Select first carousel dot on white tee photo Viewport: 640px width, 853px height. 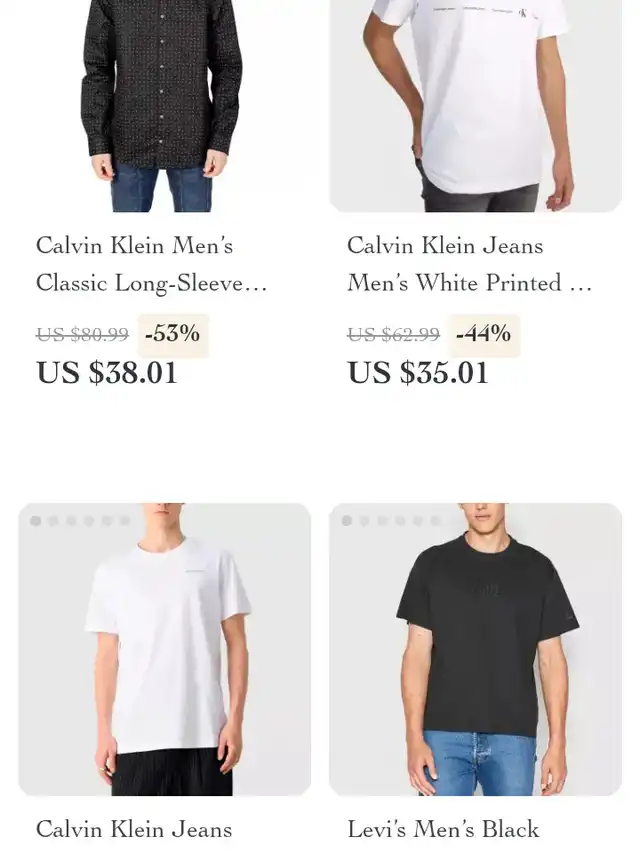pyautogui.click(x=35, y=521)
